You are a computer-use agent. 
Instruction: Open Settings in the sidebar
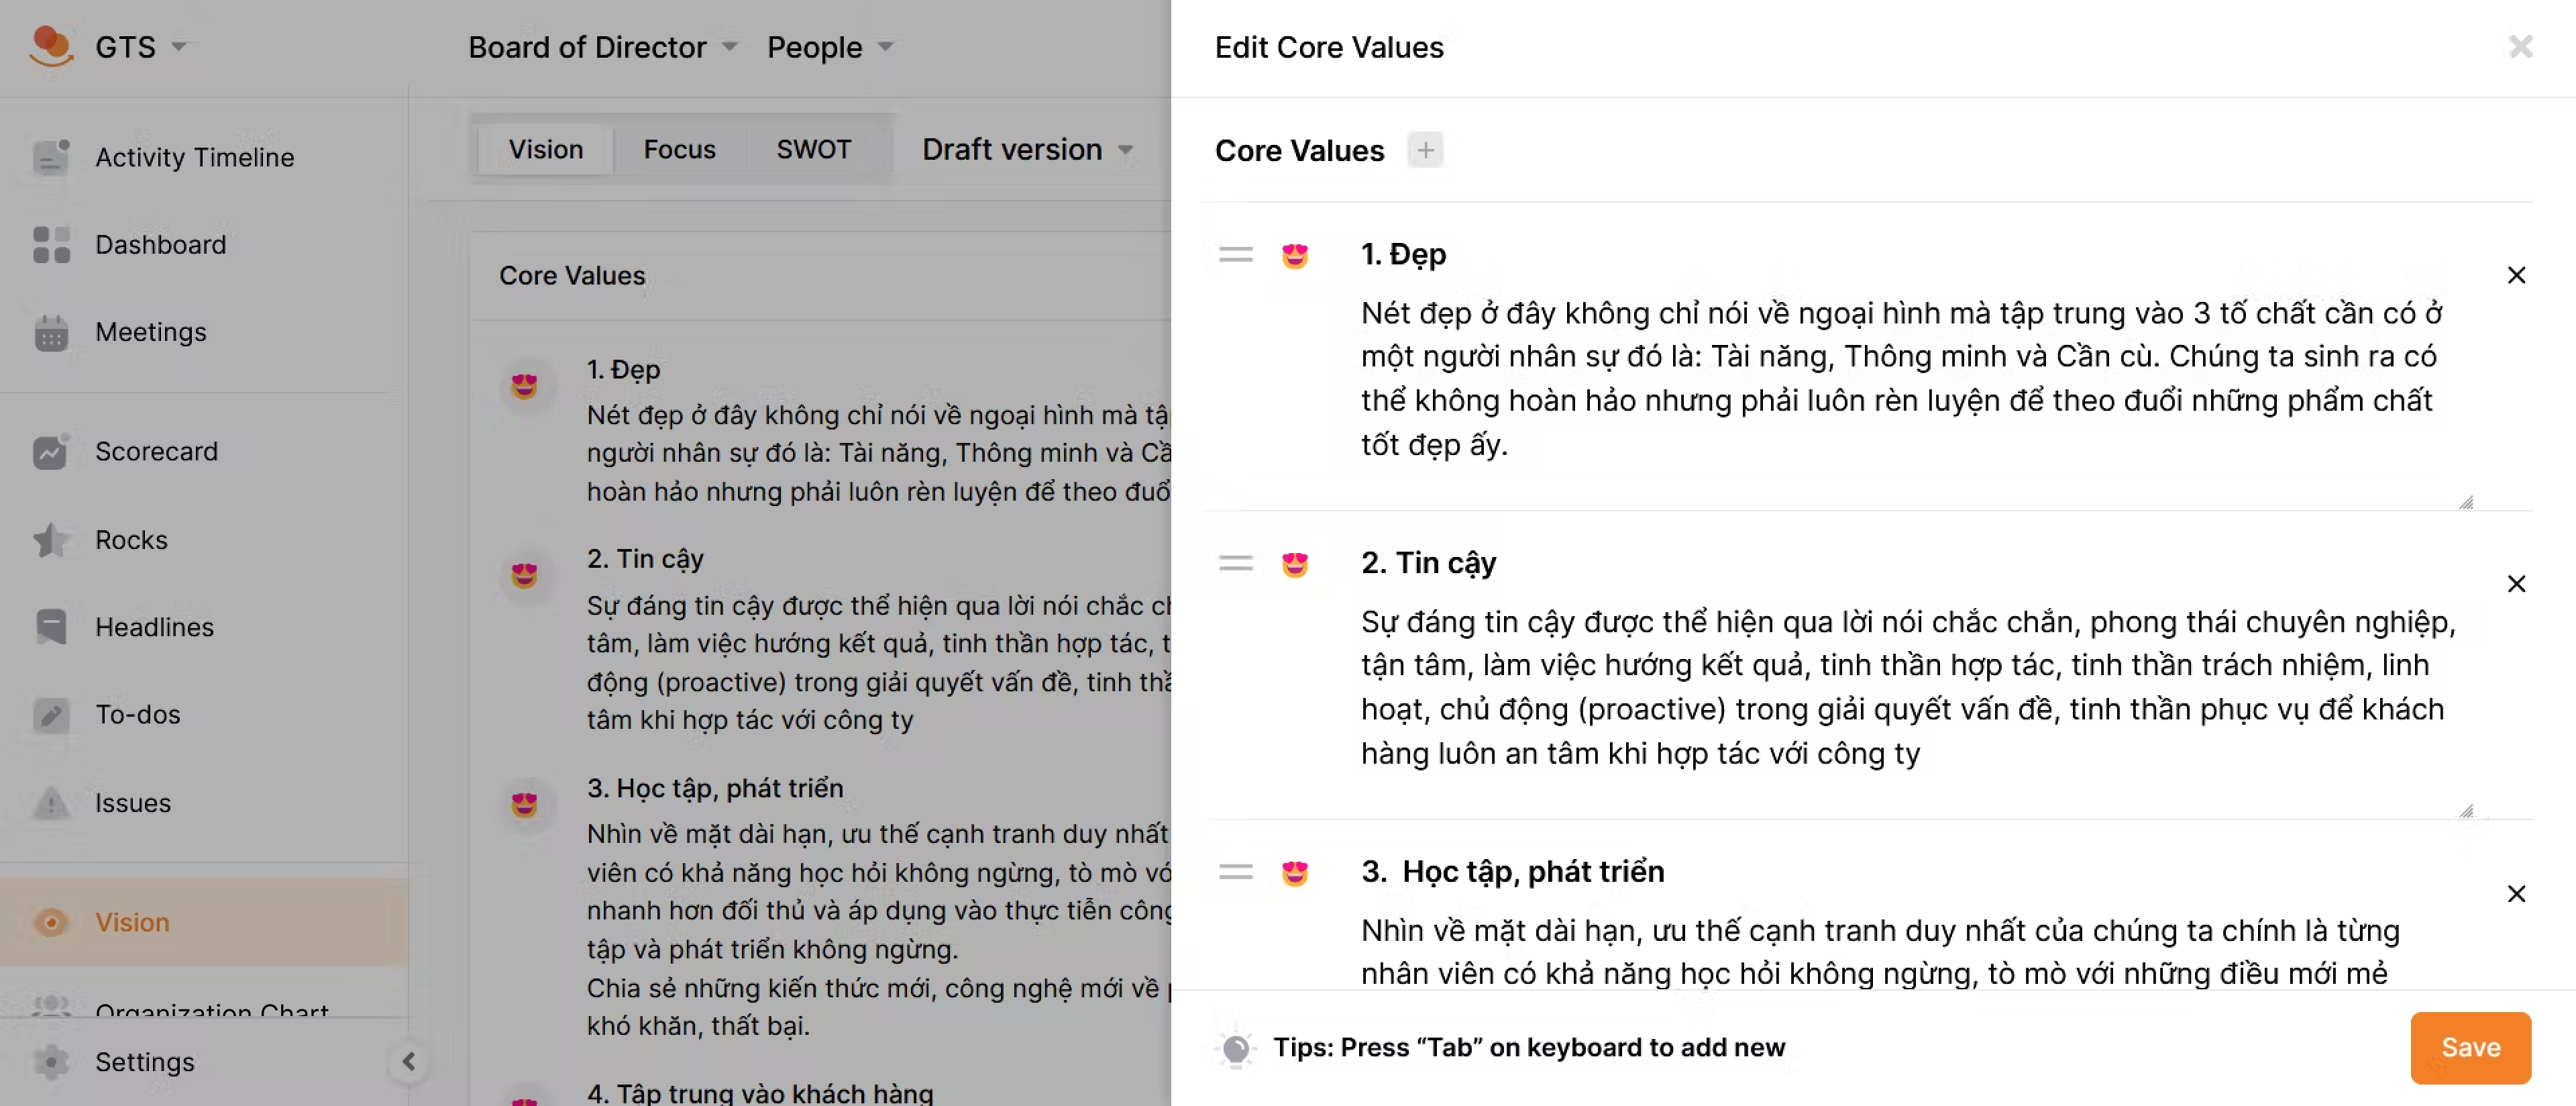pyautogui.click(x=144, y=1061)
